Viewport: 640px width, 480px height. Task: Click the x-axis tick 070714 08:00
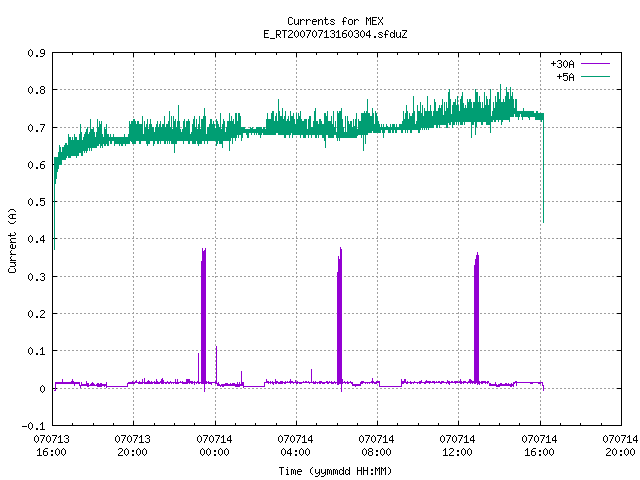click(376, 446)
